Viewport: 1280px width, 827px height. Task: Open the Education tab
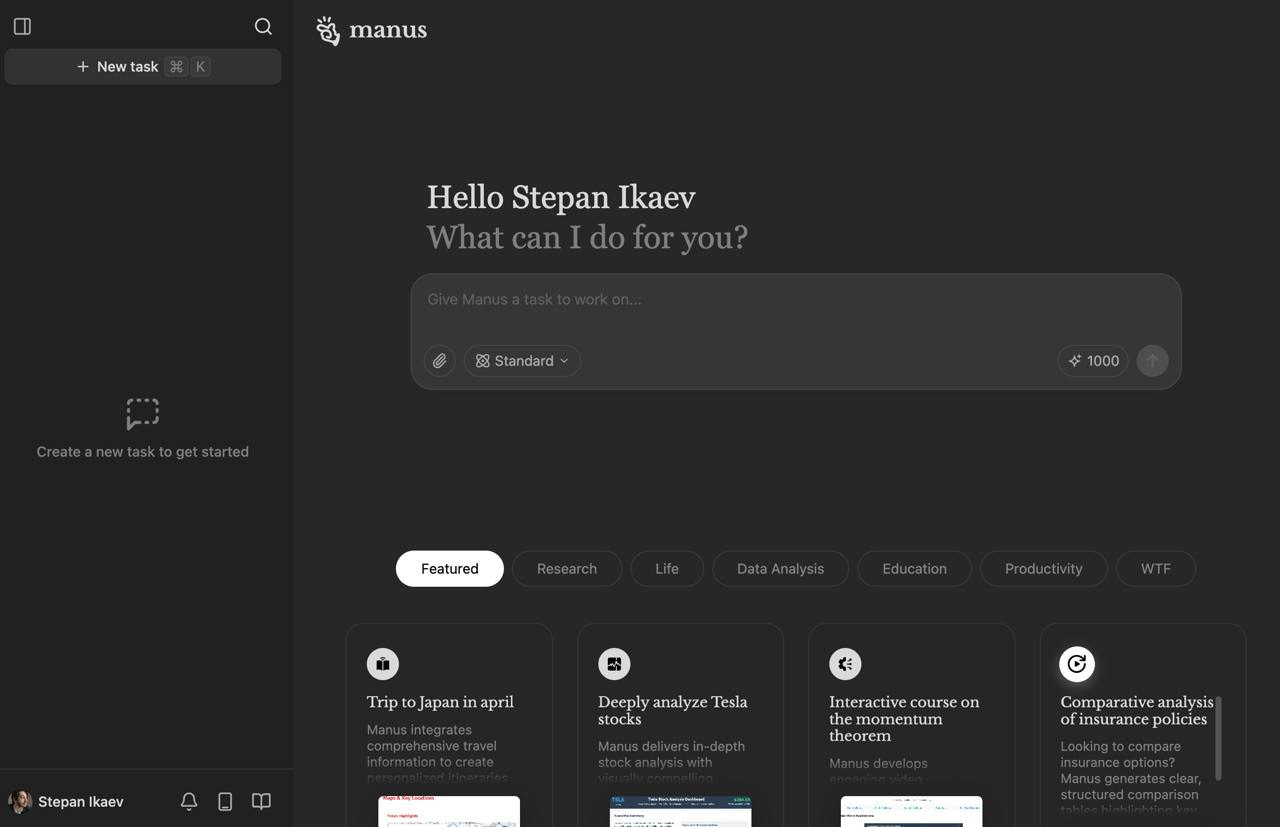pos(915,569)
